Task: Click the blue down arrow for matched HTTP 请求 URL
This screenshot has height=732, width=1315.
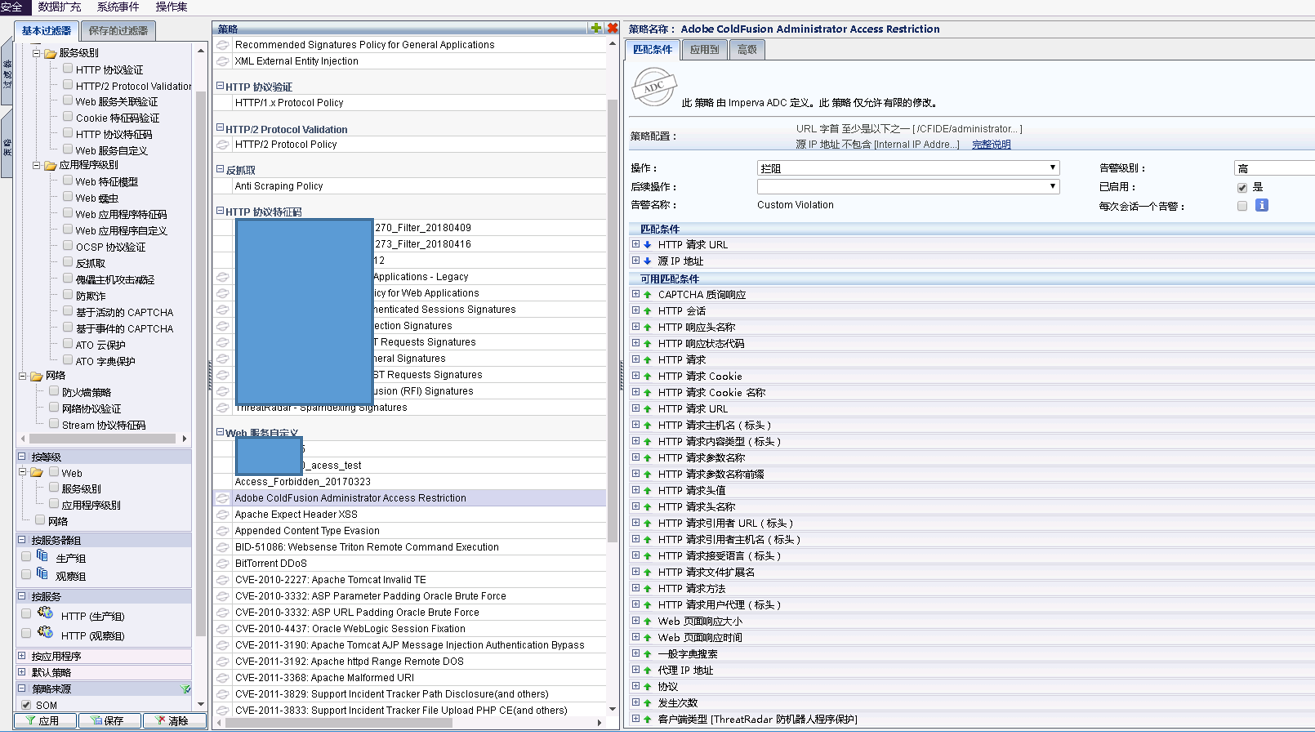Action: (x=648, y=245)
